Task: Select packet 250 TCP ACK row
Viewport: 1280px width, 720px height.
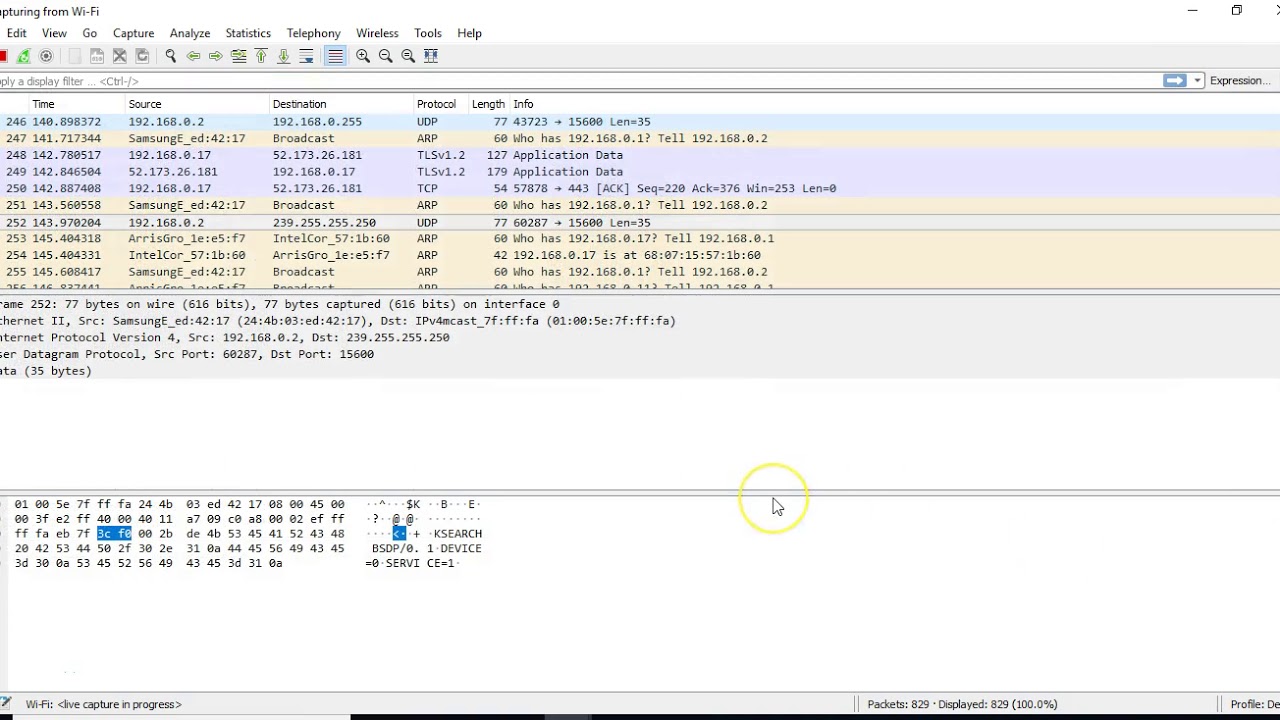Action: coord(640,189)
